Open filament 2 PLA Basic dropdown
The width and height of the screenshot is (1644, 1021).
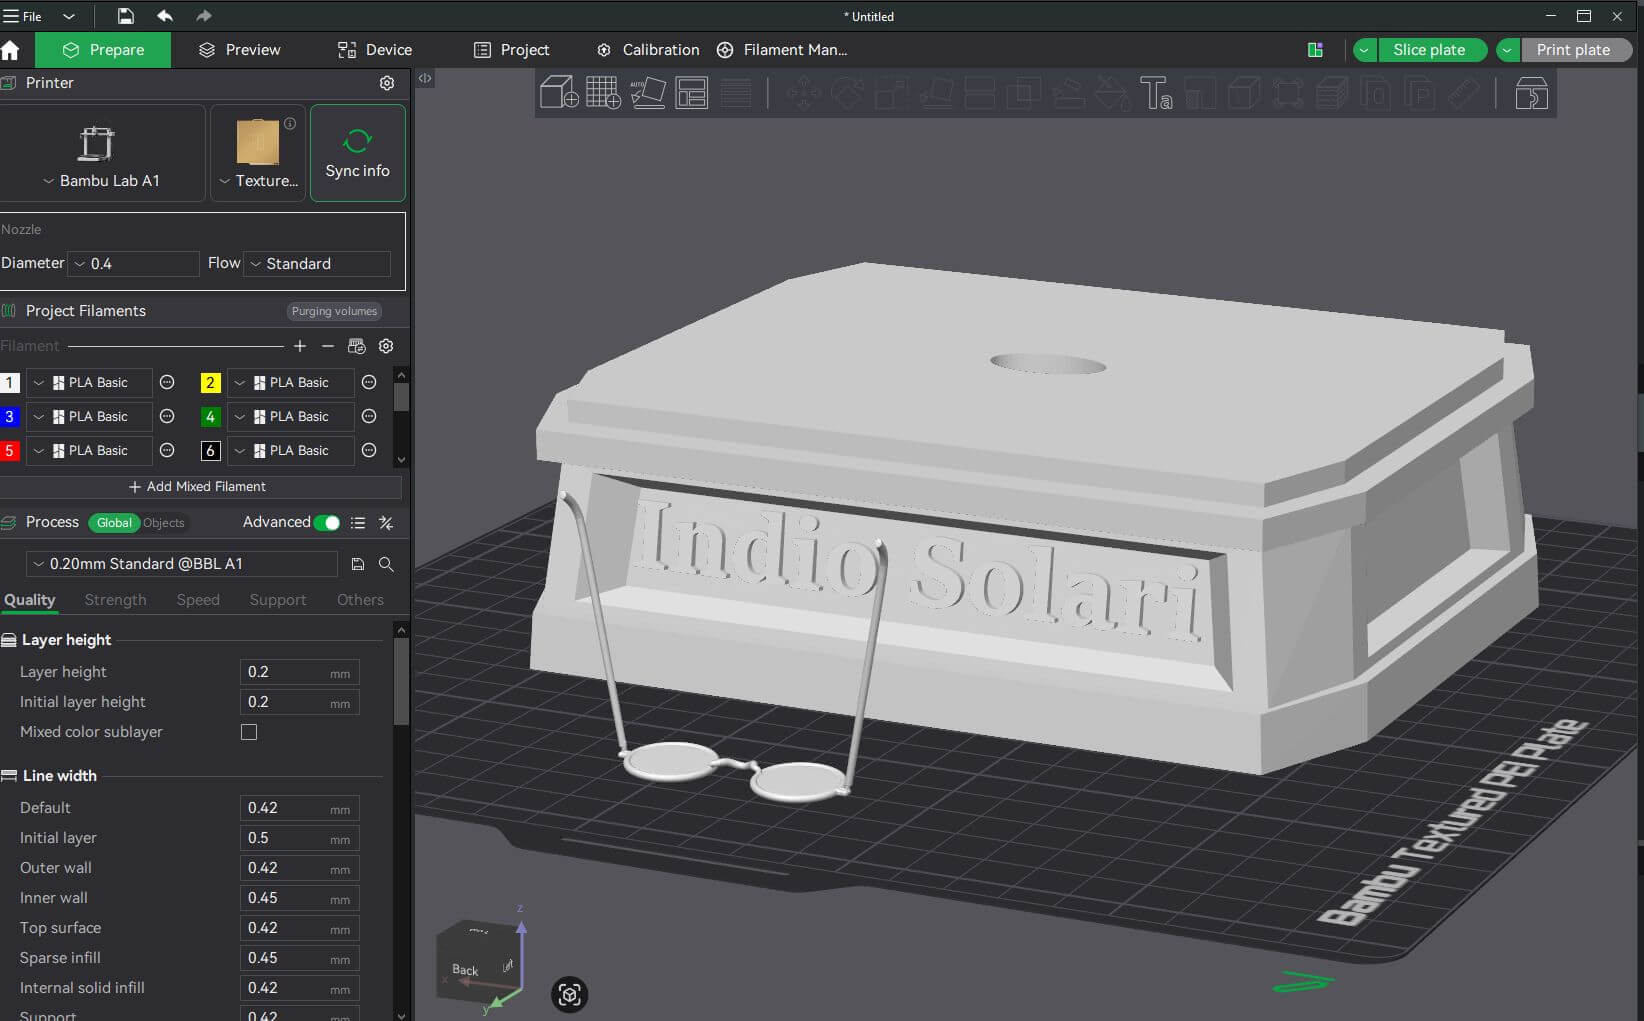coord(290,383)
